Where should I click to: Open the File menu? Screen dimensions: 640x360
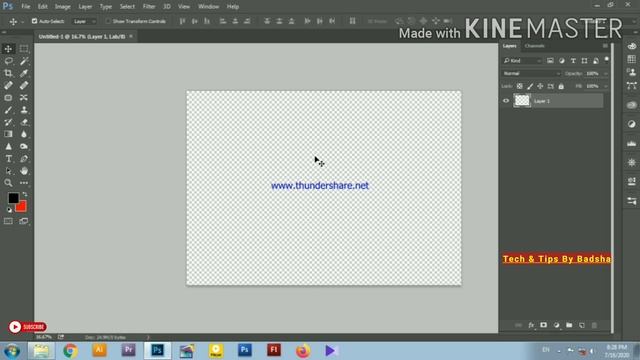coord(26,7)
